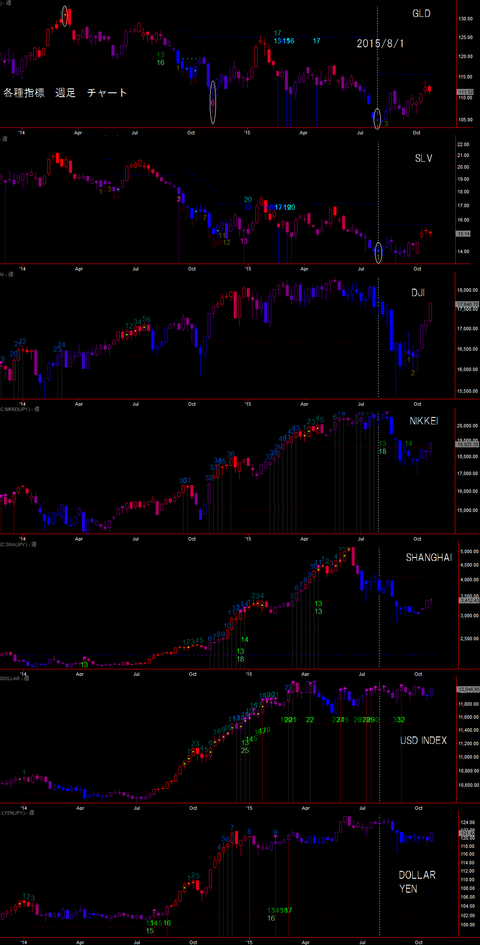
Task: Click the 15,500.00 value on DJI axis
Action: click(x=467, y=391)
